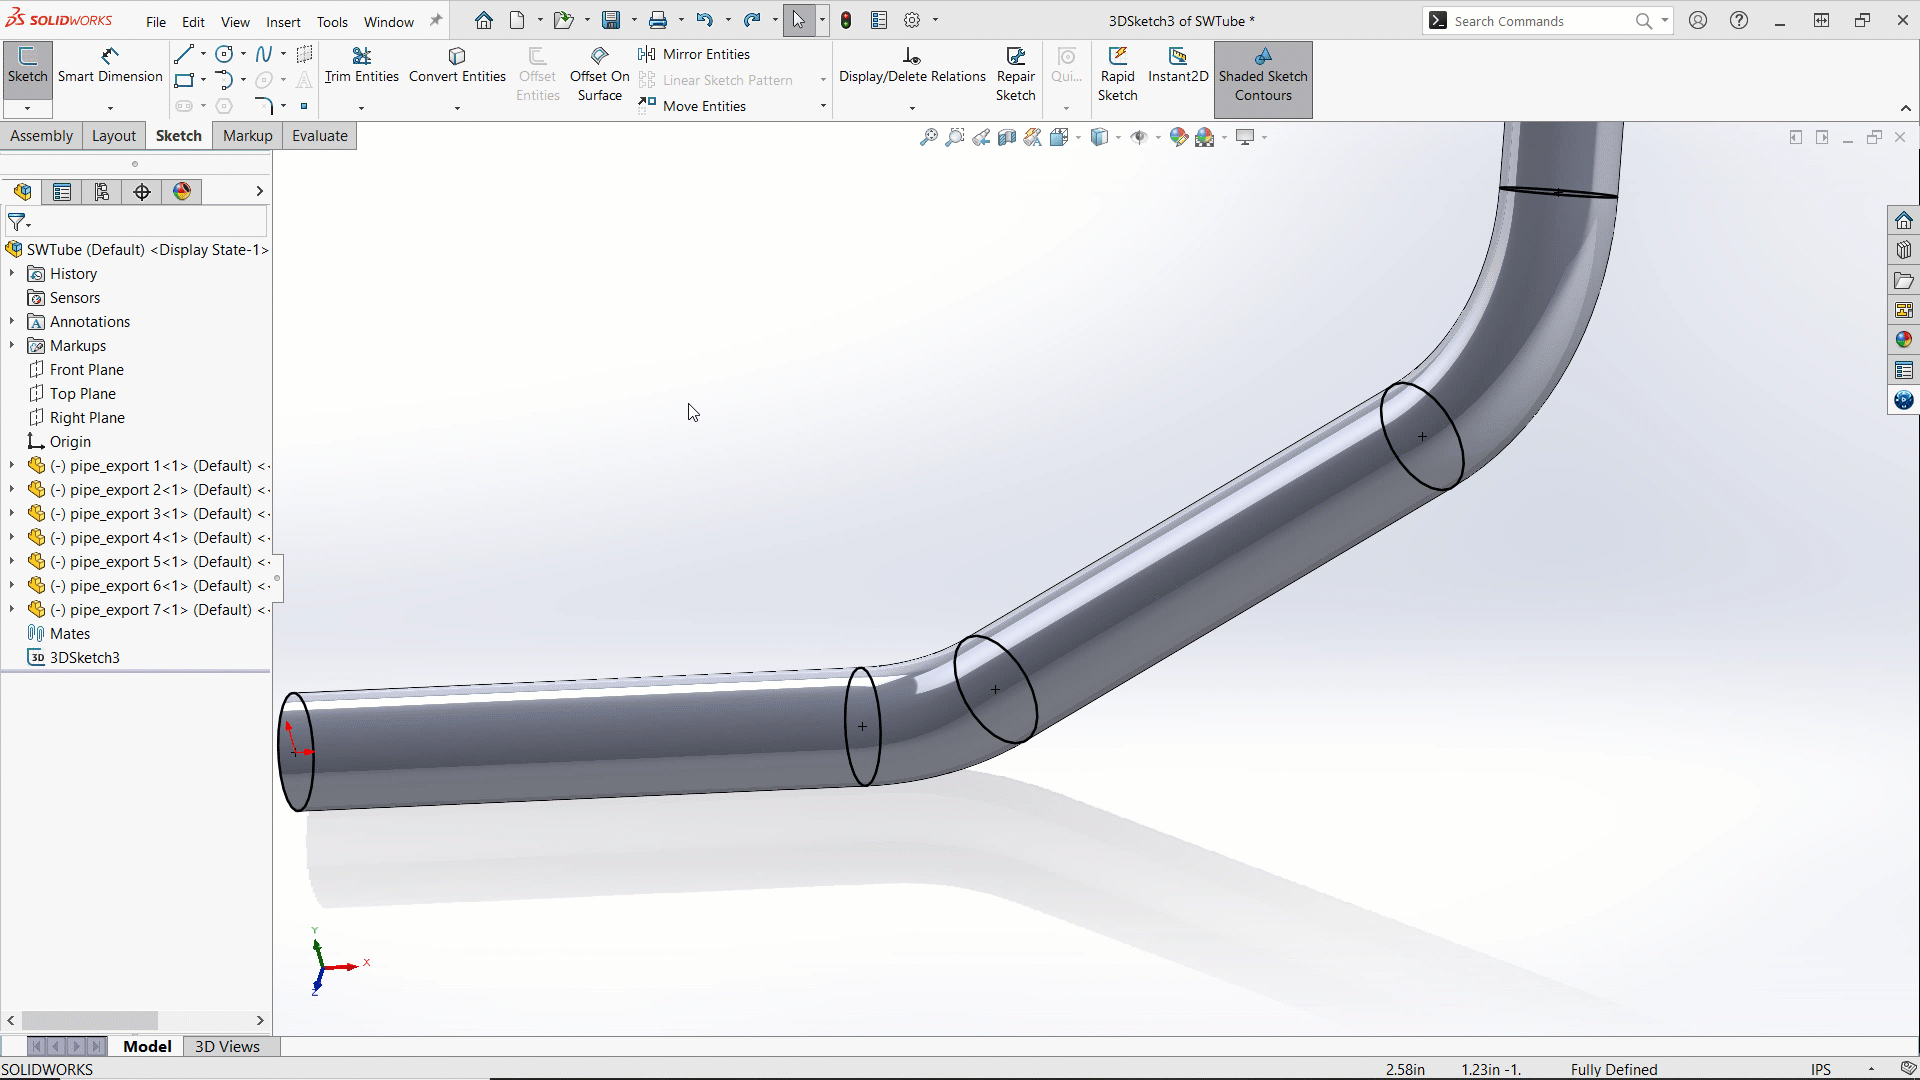Open SOLIDWORKS Resources in task pane
This screenshot has width=1920, height=1080.
[1904, 221]
